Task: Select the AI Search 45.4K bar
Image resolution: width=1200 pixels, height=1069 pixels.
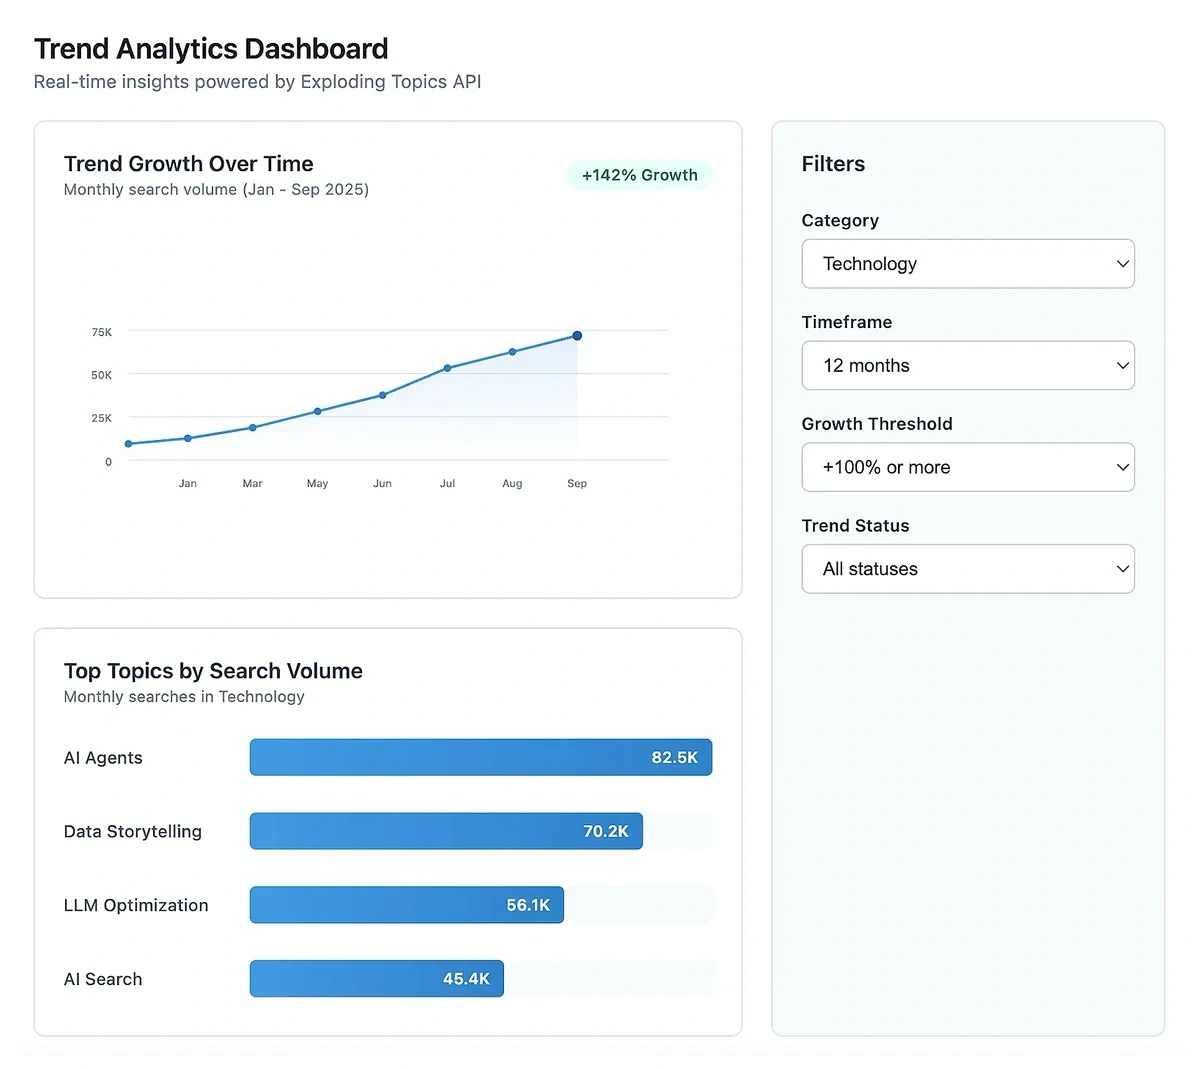Action: pos(376,979)
